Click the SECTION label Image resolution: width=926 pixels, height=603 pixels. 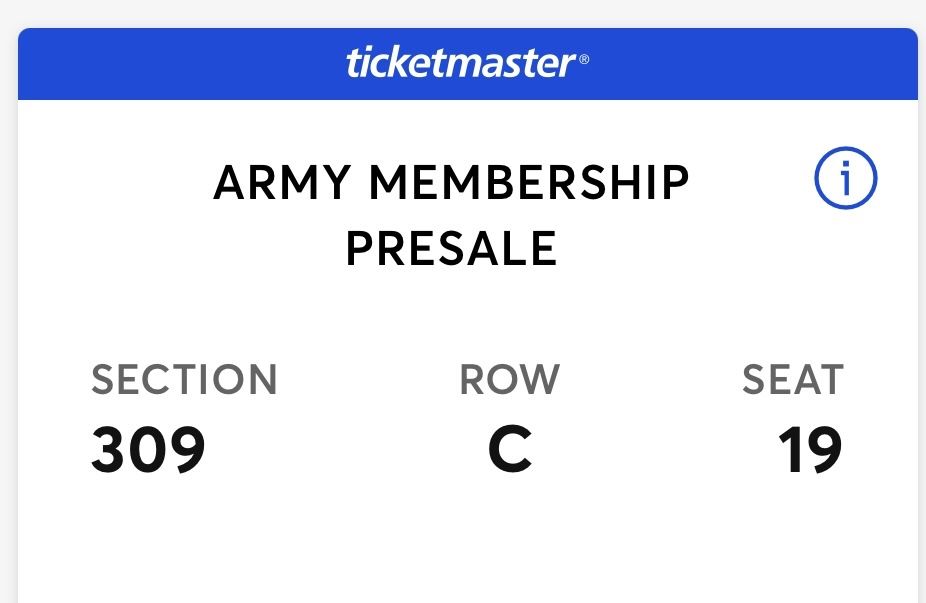[184, 380]
